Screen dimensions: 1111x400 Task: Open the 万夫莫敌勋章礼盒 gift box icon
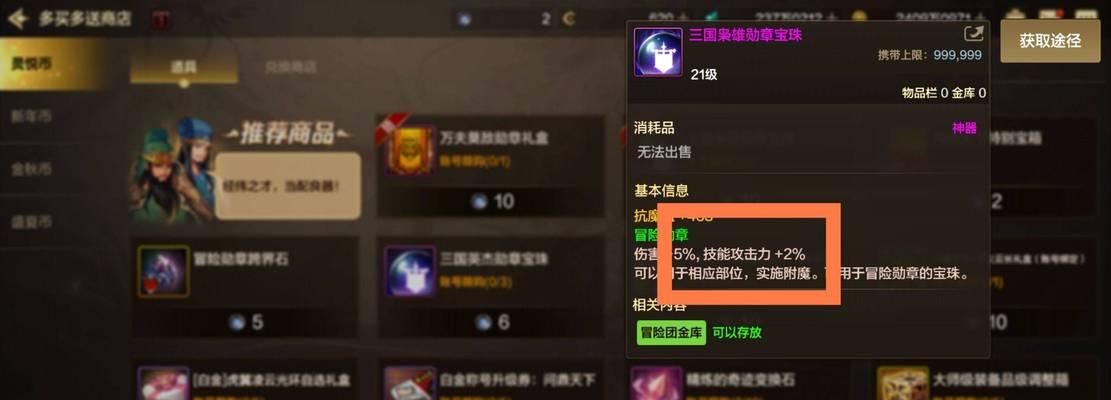[410, 150]
